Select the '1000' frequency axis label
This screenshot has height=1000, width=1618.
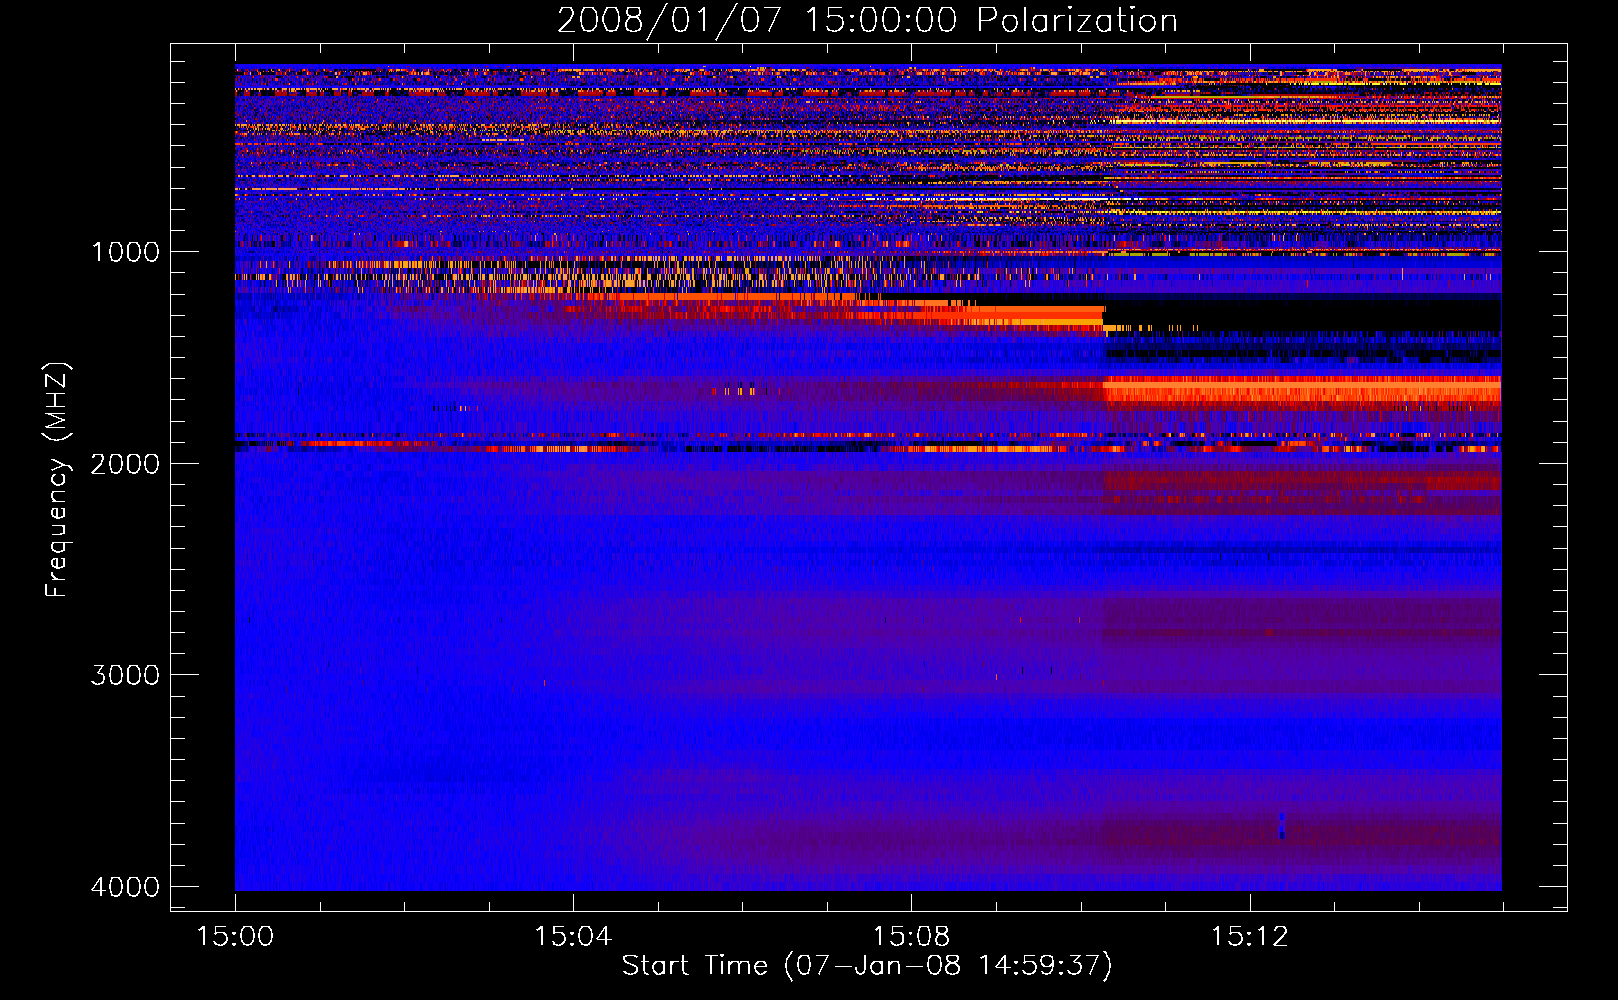(x=125, y=252)
